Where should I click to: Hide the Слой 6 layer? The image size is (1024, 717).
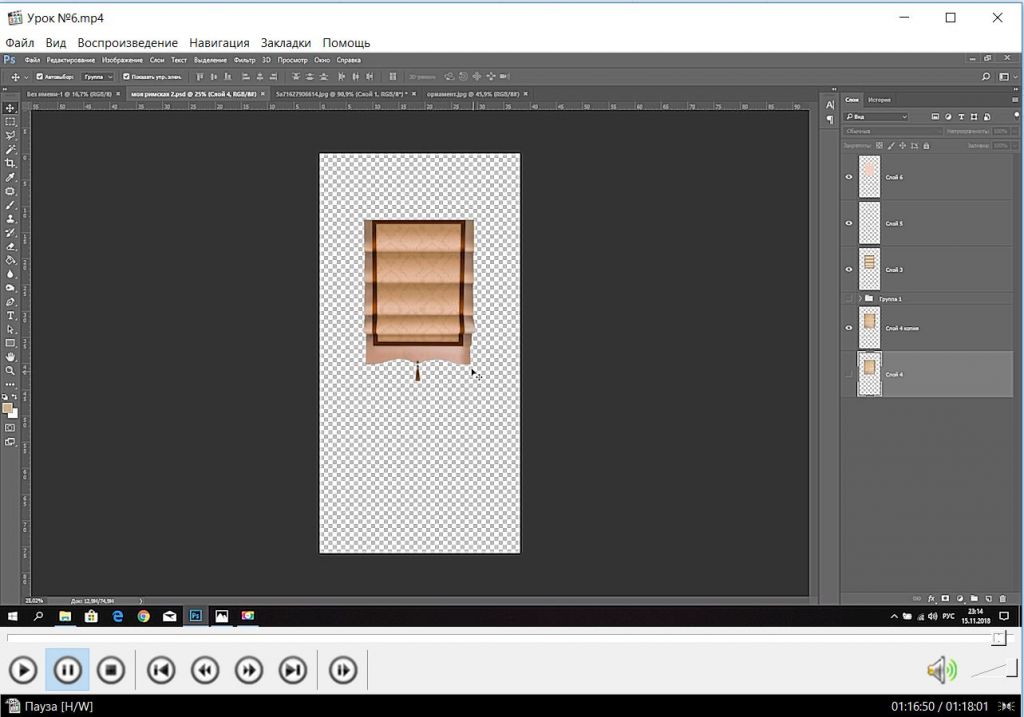849,177
